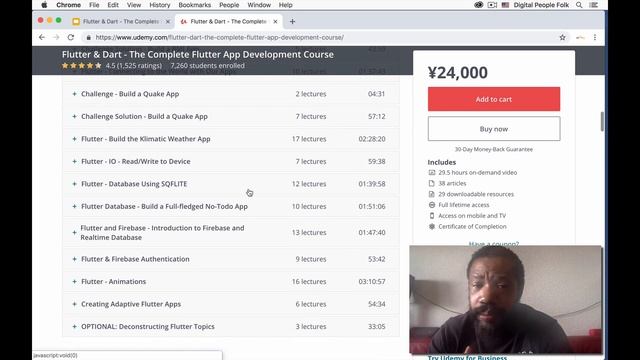The width and height of the screenshot is (640, 360).
Task: Click the webcam video overlay
Action: (x=506, y=299)
